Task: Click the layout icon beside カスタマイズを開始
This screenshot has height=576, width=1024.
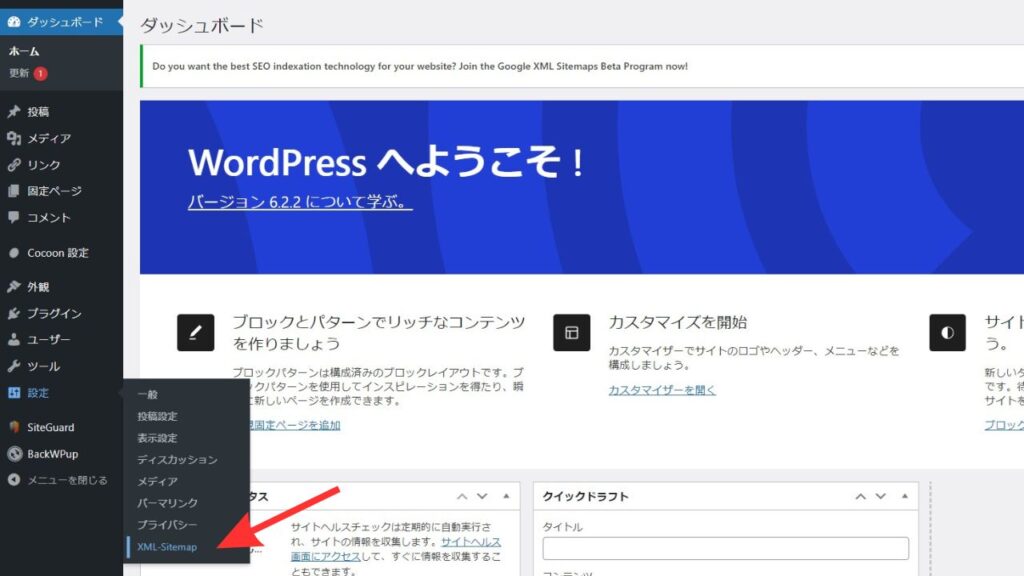Action: coord(571,332)
